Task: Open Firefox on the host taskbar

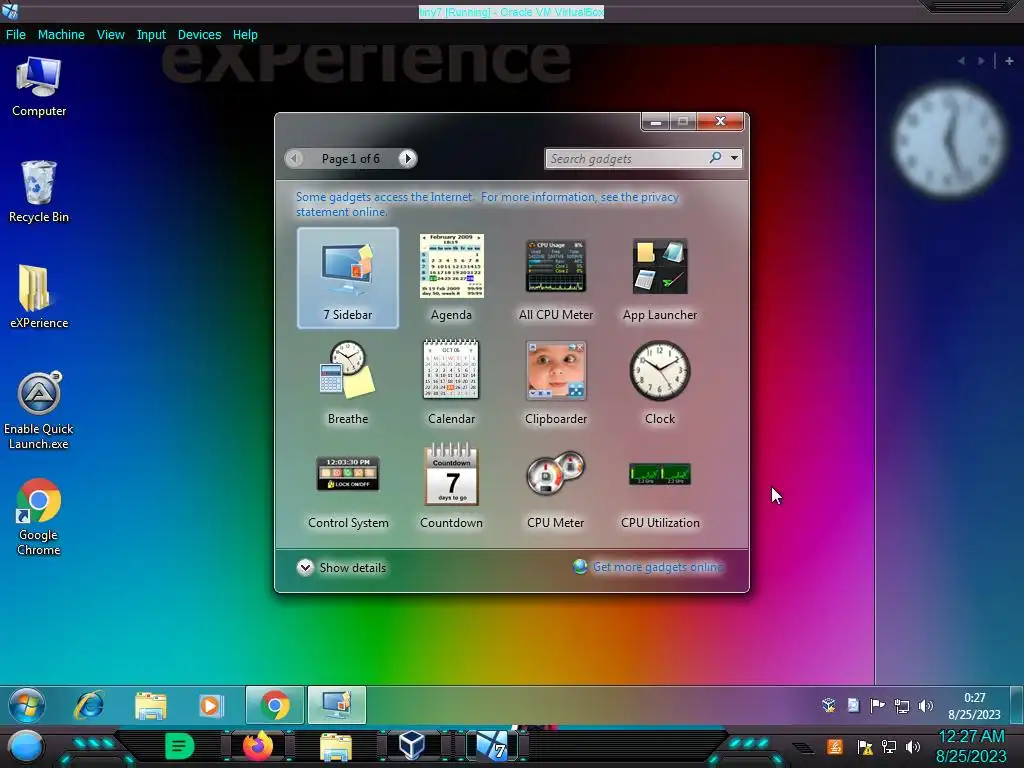Action: 257,746
